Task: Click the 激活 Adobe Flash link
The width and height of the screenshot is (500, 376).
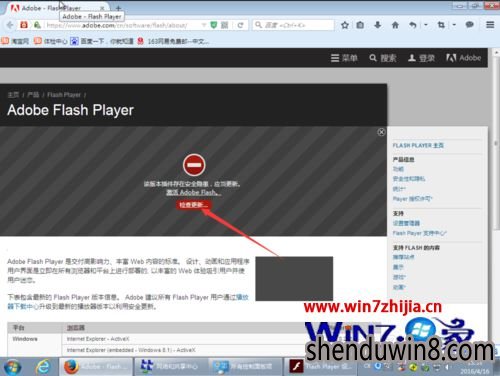Action: click(194, 193)
